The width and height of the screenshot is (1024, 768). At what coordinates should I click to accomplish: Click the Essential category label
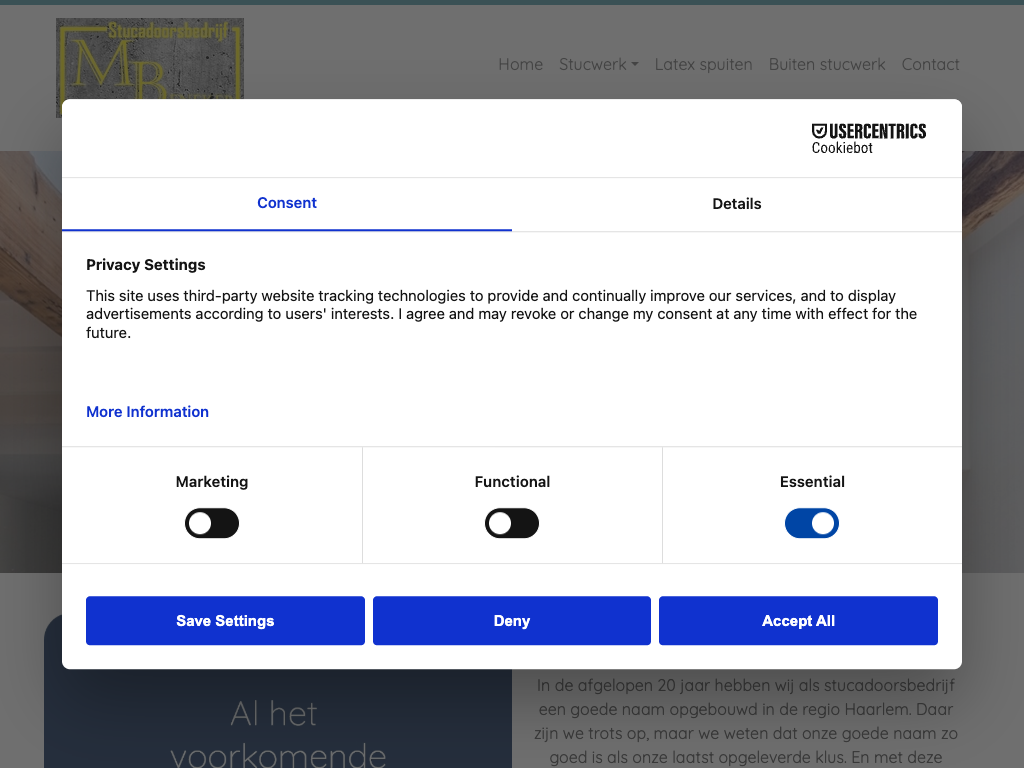coord(812,482)
